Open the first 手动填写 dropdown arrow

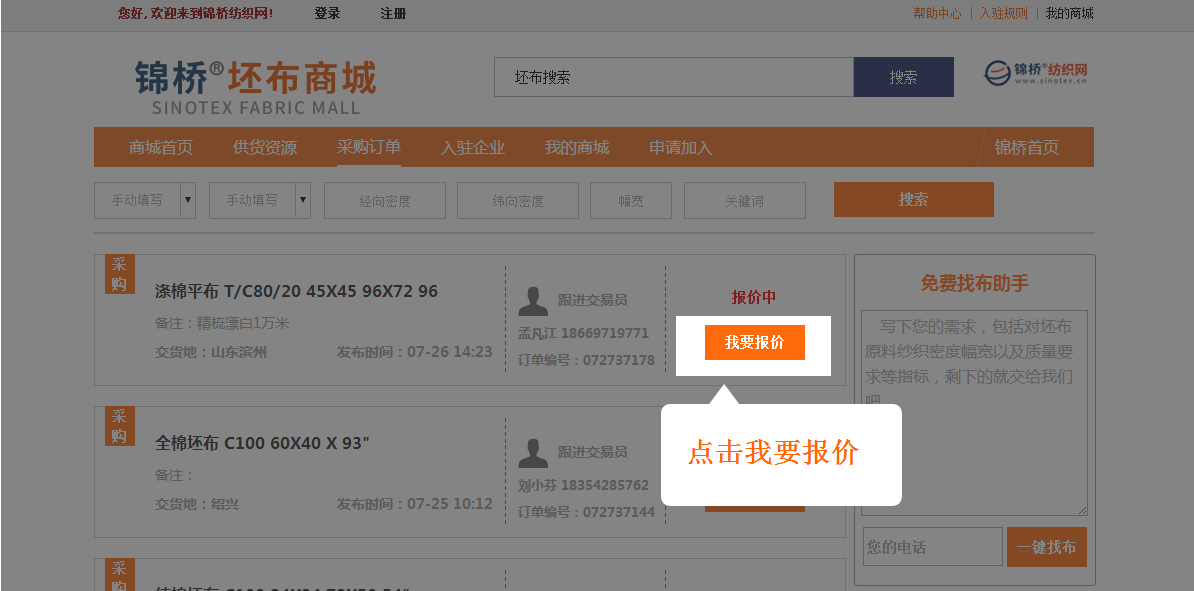(x=187, y=200)
